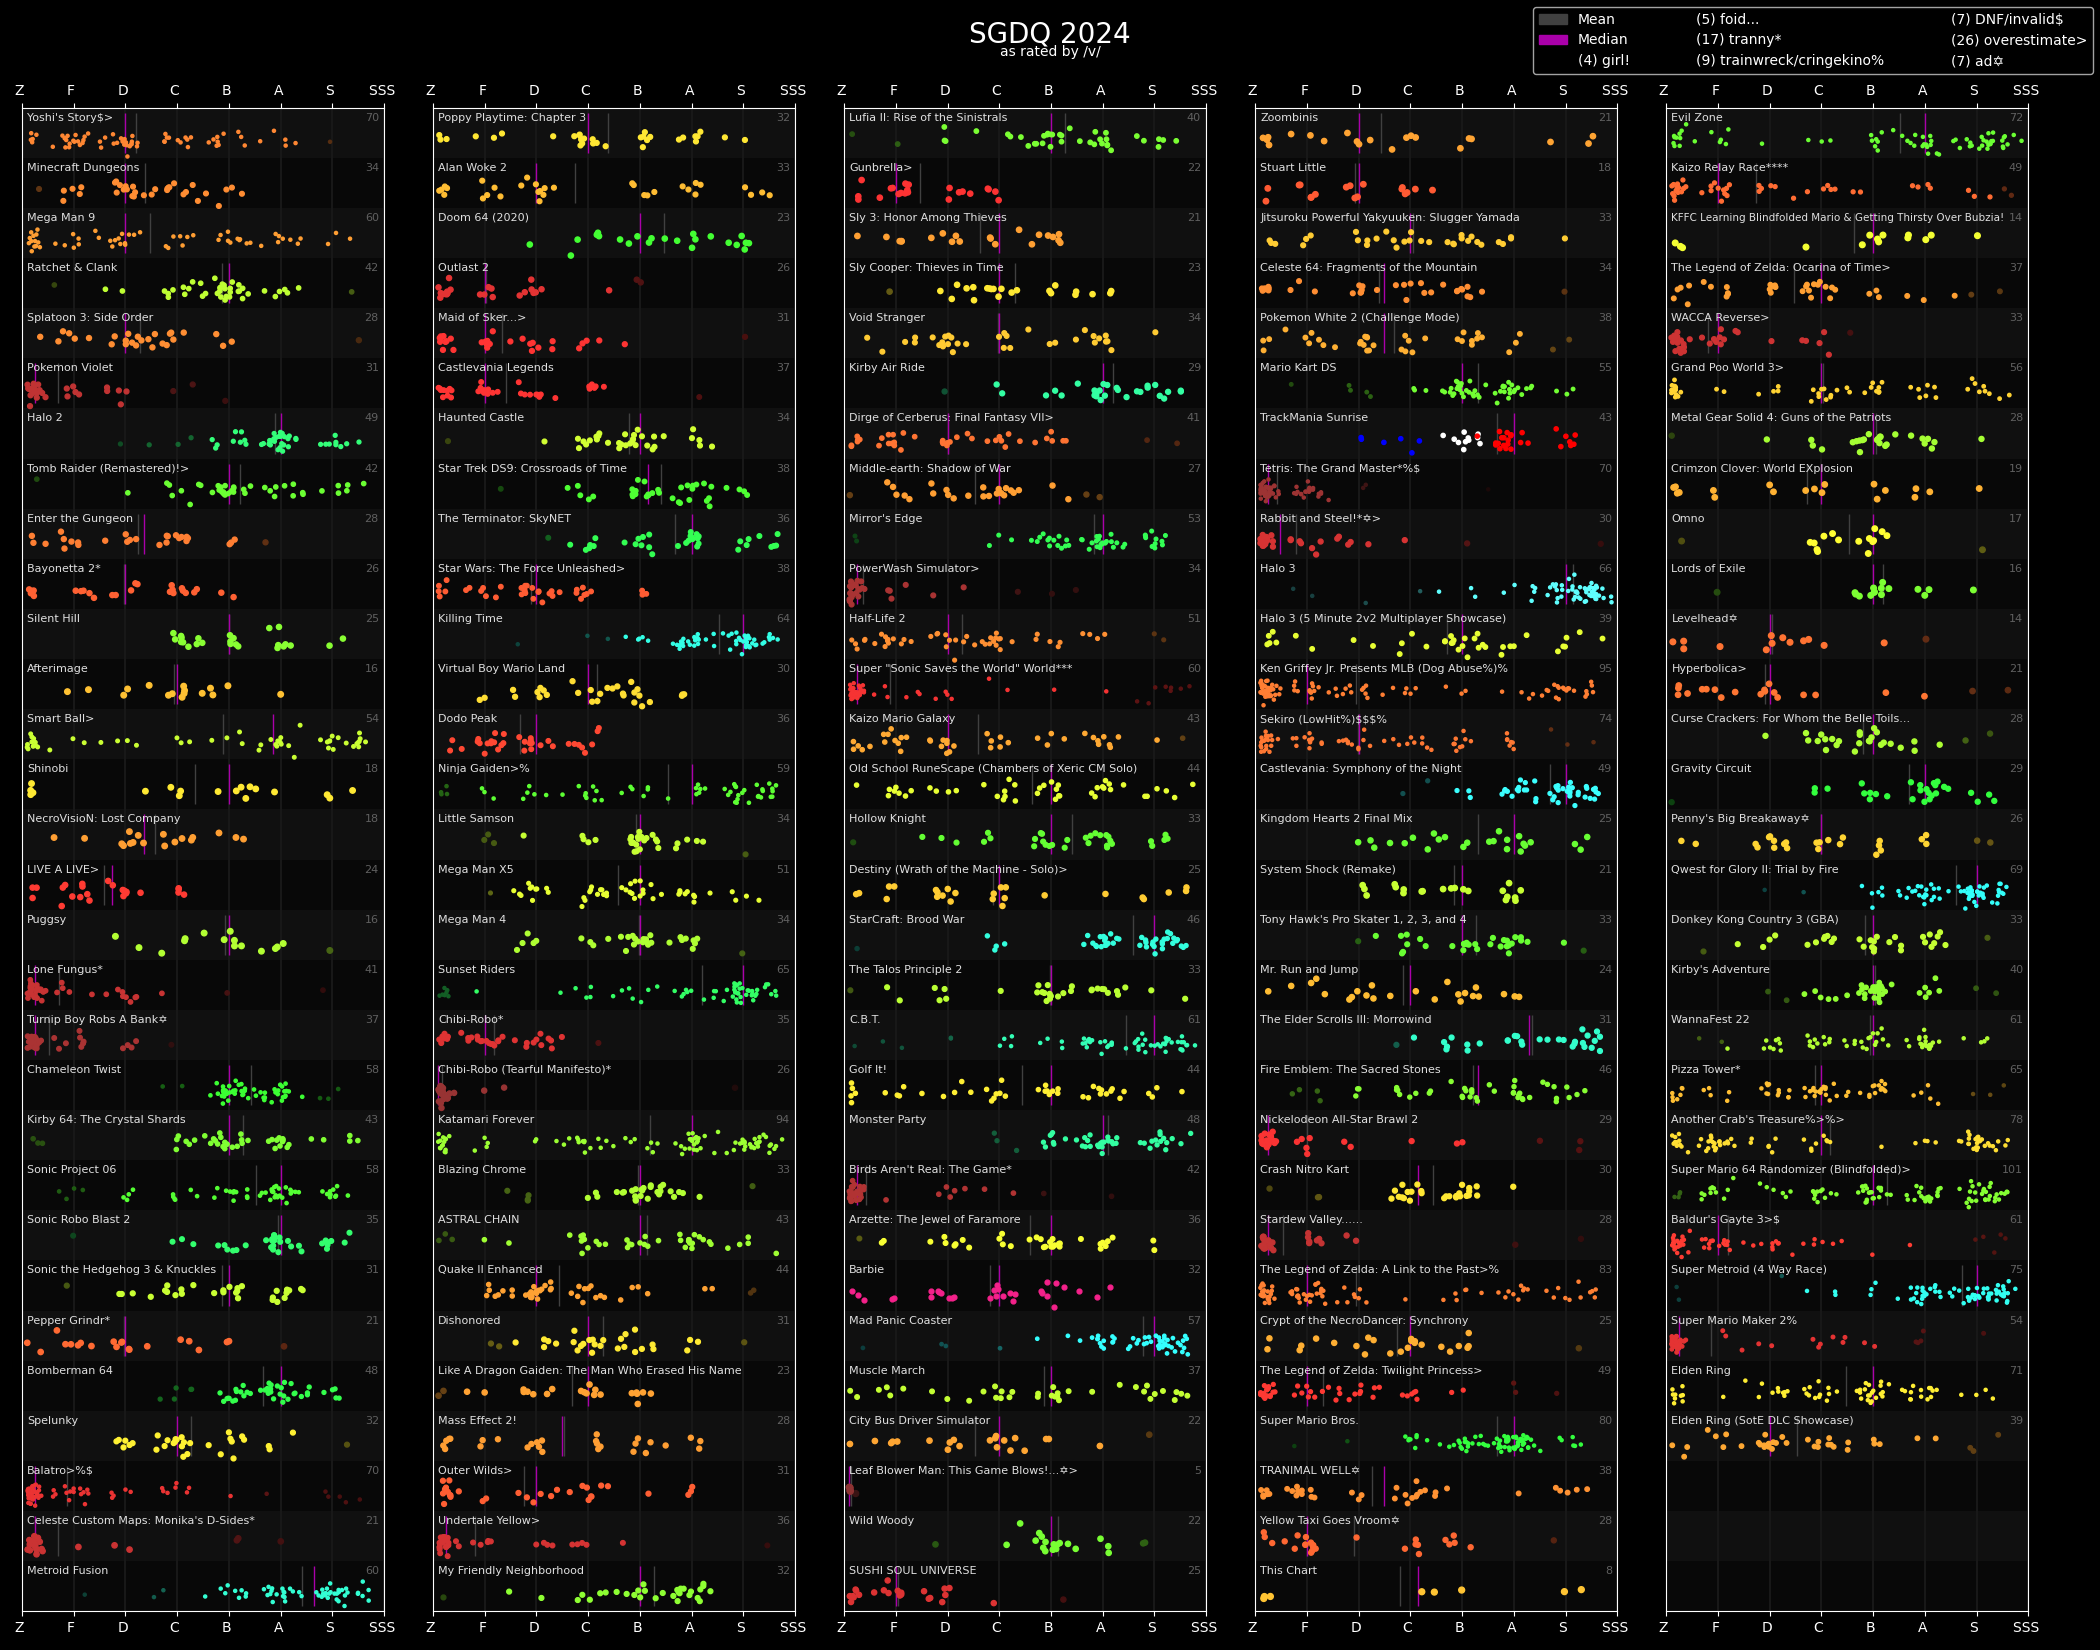Click the 'My Friendly Neighborhood' row label
2100x1650 pixels.
[x=511, y=1570]
